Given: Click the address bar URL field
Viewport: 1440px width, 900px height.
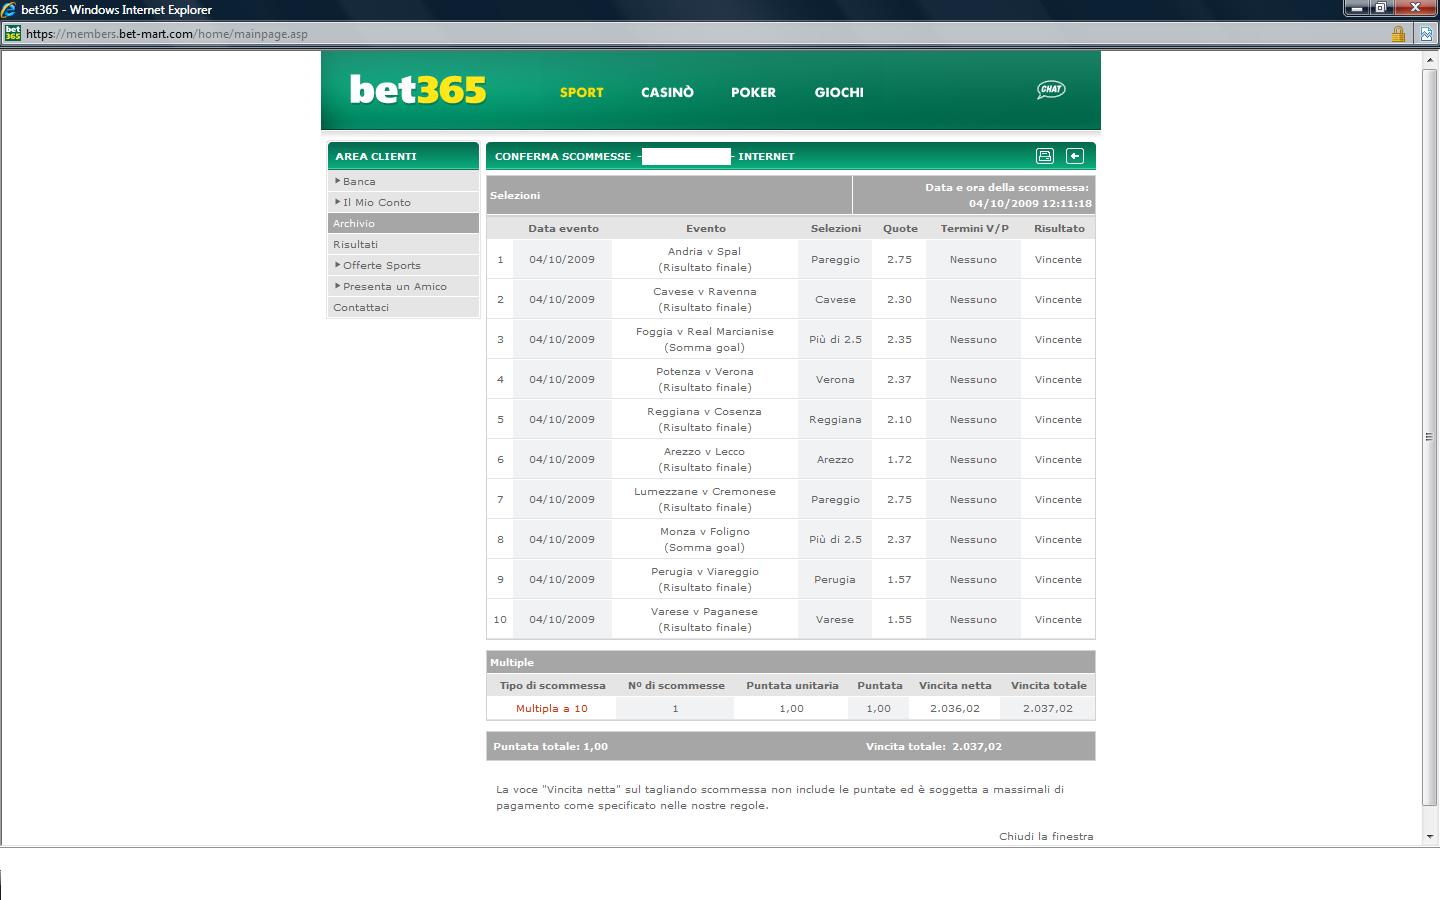Looking at the screenshot, I should (x=700, y=34).
